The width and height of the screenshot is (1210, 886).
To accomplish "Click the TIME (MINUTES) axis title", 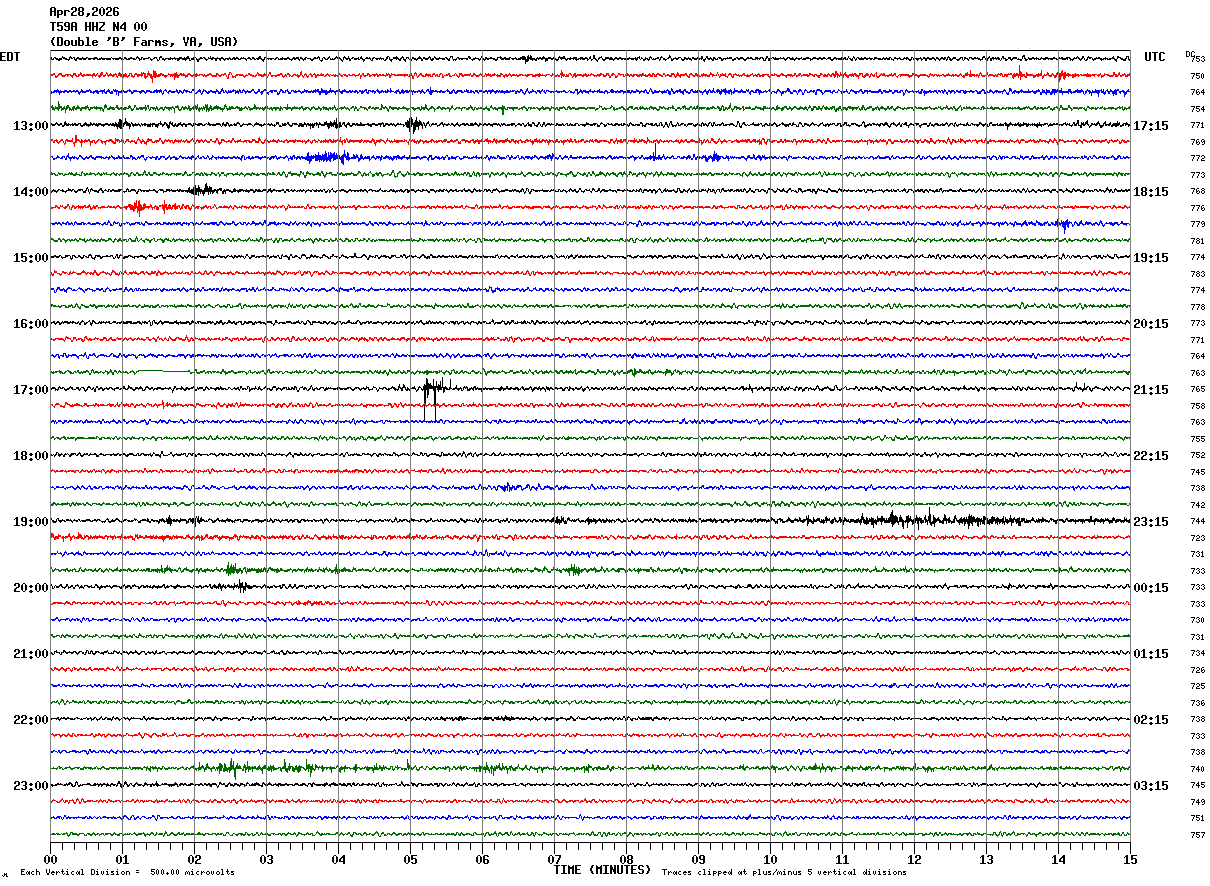I will 602,870.
